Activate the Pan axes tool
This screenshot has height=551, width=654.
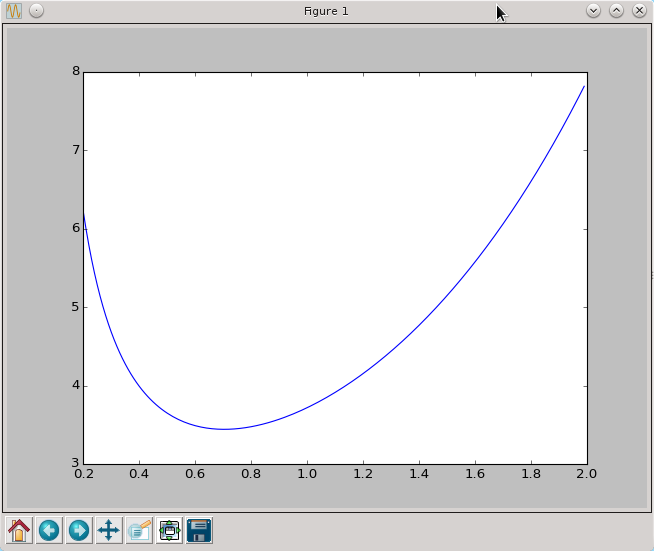(109, 530)
